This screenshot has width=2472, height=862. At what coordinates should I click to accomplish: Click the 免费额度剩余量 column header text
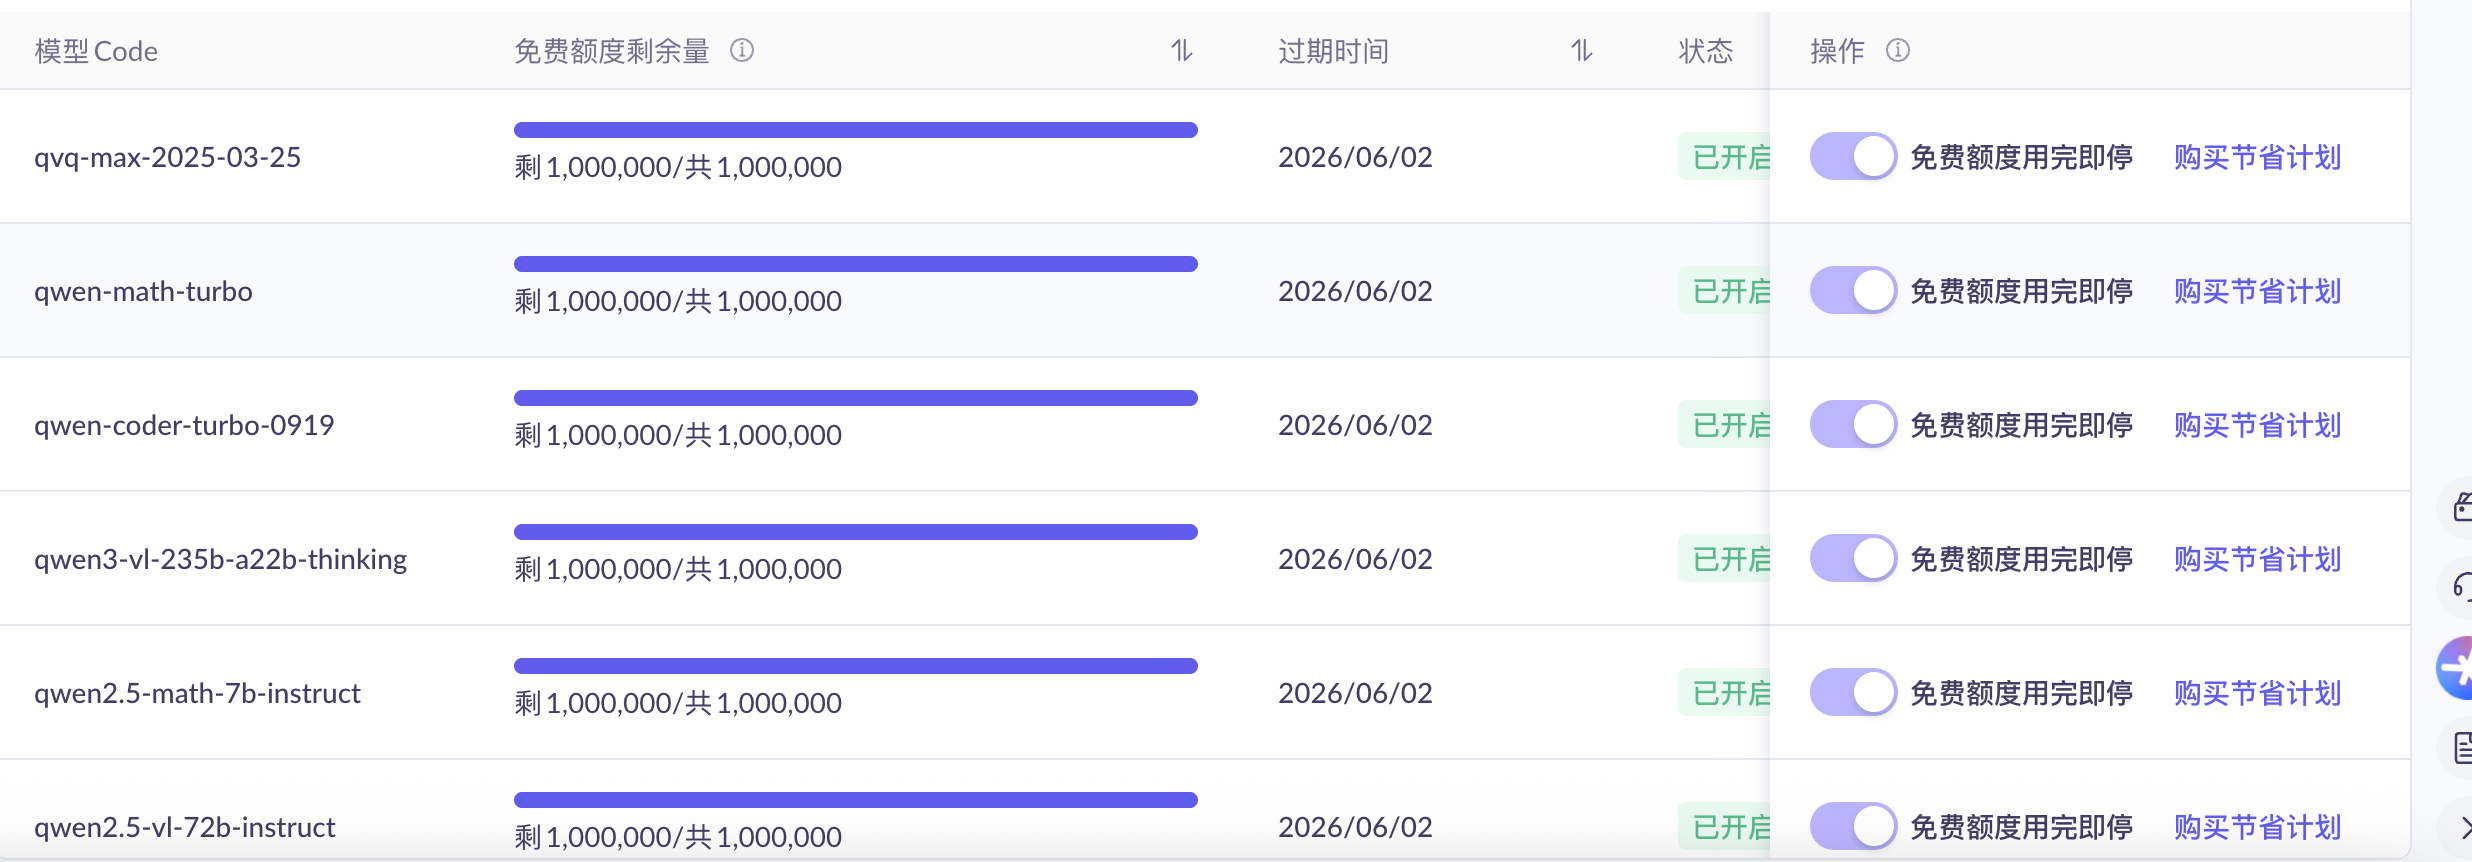pyautogui.click(x=612, y=51)
